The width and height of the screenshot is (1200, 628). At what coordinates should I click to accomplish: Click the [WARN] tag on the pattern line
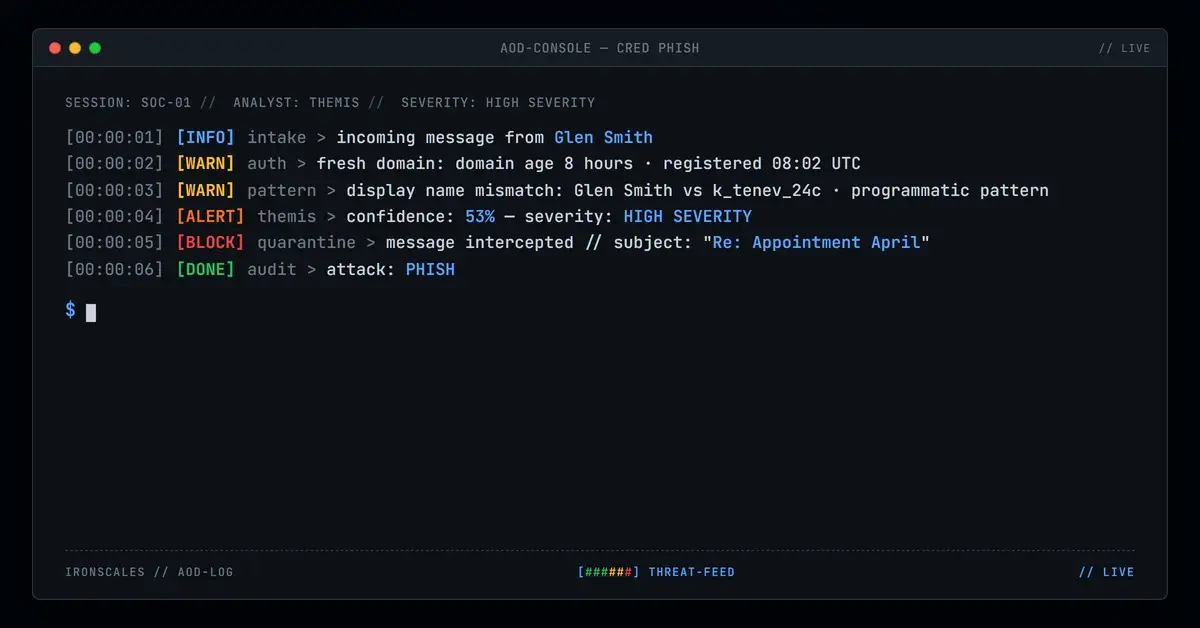coord(205,190)
